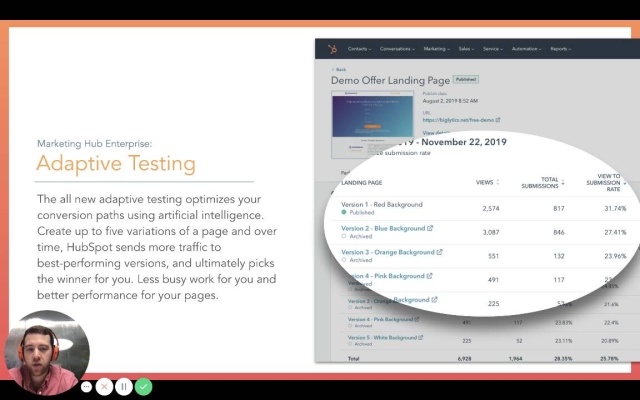Viewport: 640px width, 400px height.
Task: Click the Adaptive Testing slide heading
Action: 116,163
